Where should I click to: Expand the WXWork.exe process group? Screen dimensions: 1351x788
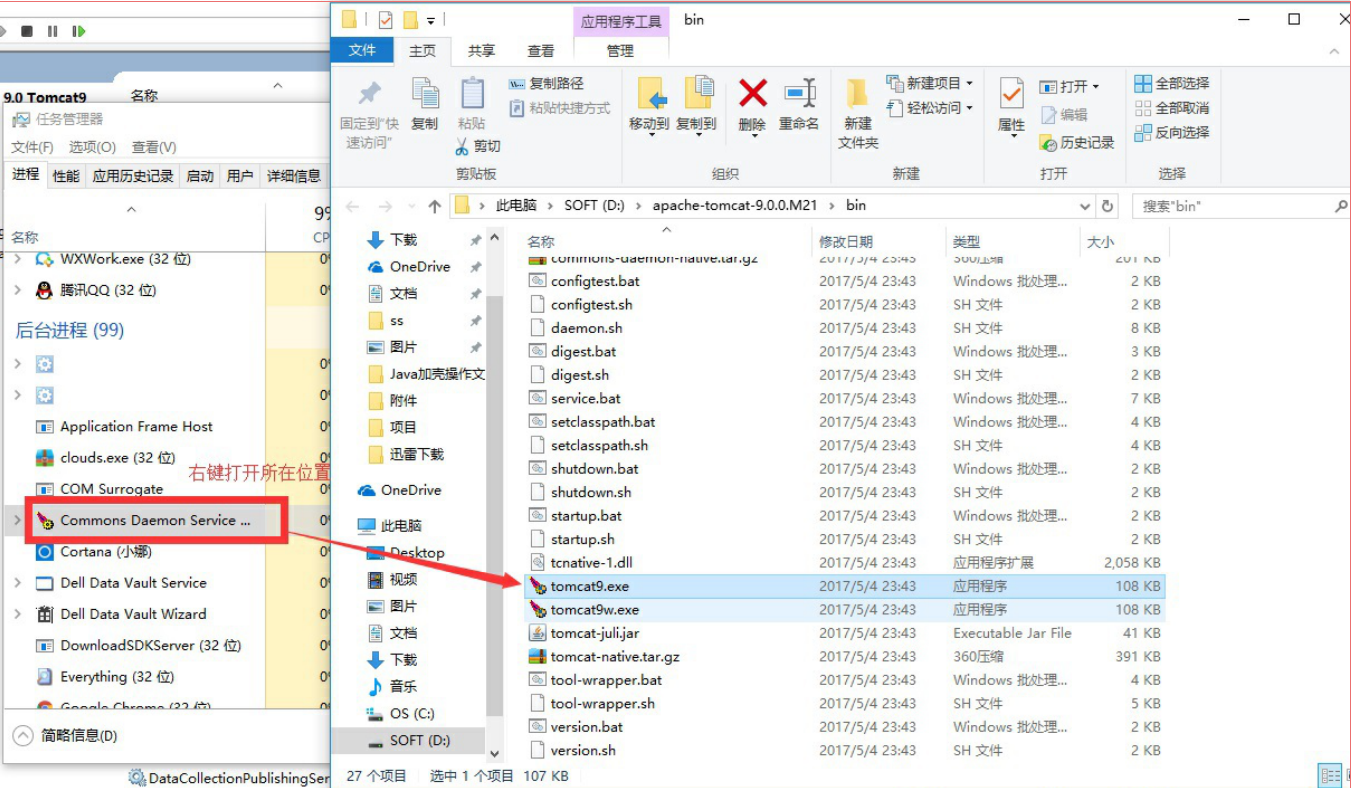[x=18, y=259]
